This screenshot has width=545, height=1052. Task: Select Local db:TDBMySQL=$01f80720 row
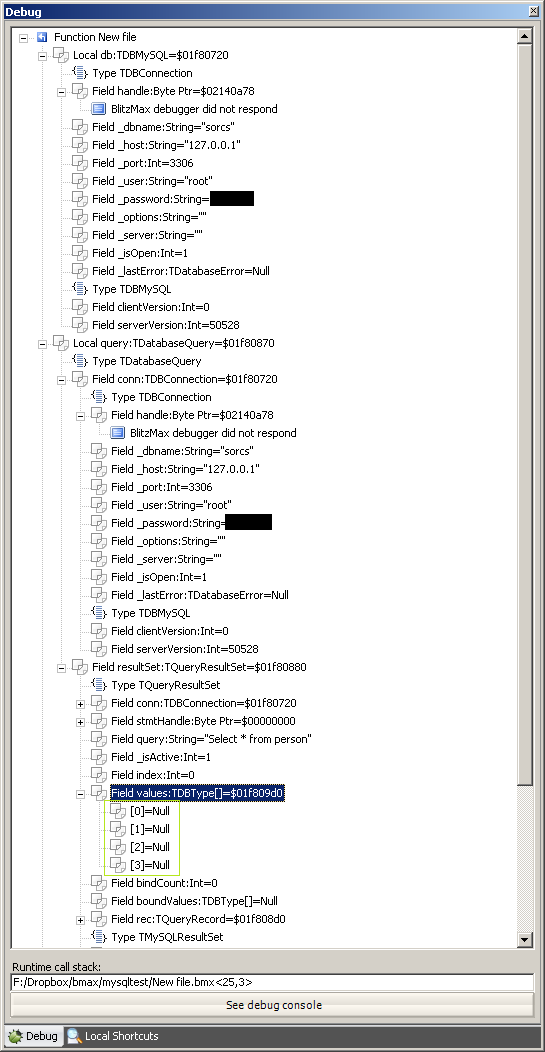[150, 55]
